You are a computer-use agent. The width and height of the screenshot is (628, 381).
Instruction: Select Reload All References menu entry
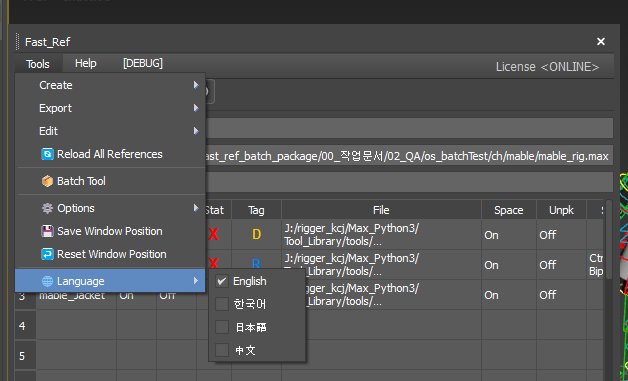pyautogui.click(x=110, y=154)
